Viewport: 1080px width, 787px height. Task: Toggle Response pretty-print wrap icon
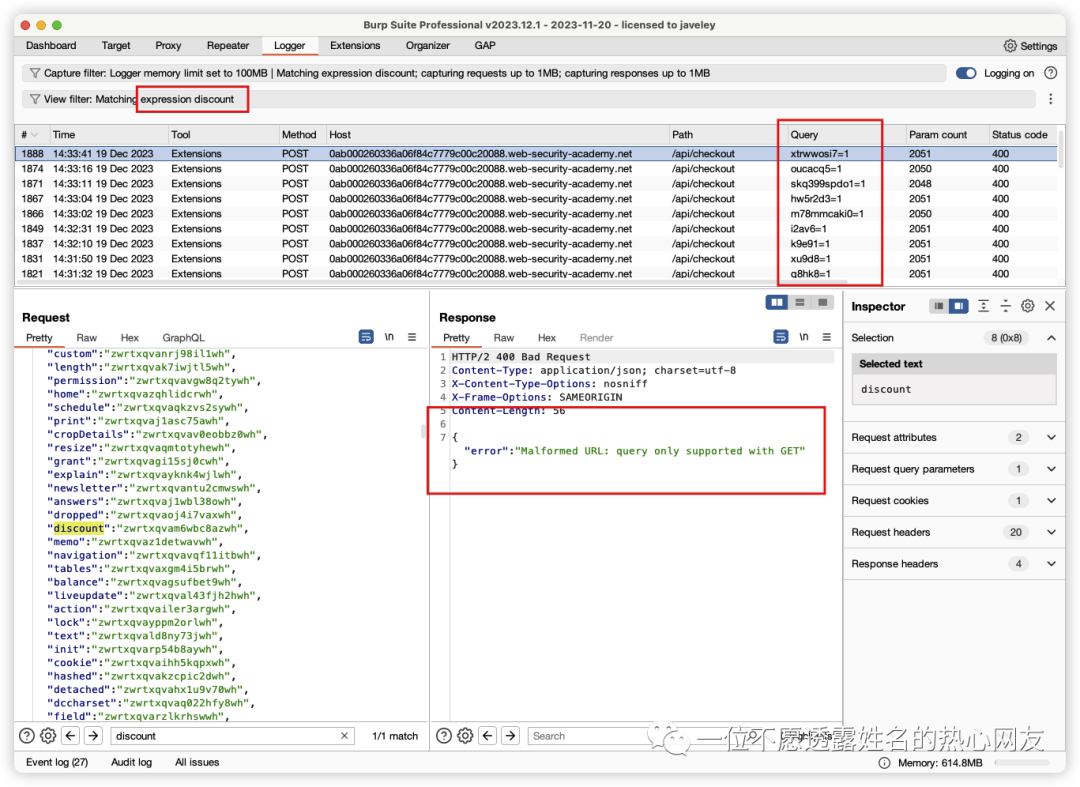[780, 337]
